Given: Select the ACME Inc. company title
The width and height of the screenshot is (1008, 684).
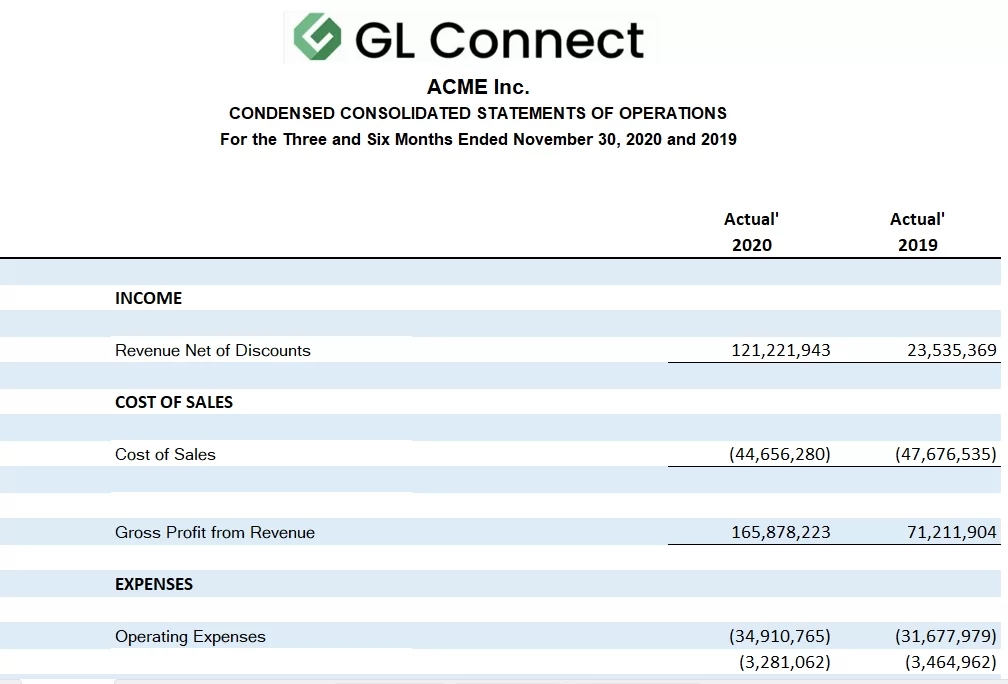Looking at the screenshot, I should (477, 87).
